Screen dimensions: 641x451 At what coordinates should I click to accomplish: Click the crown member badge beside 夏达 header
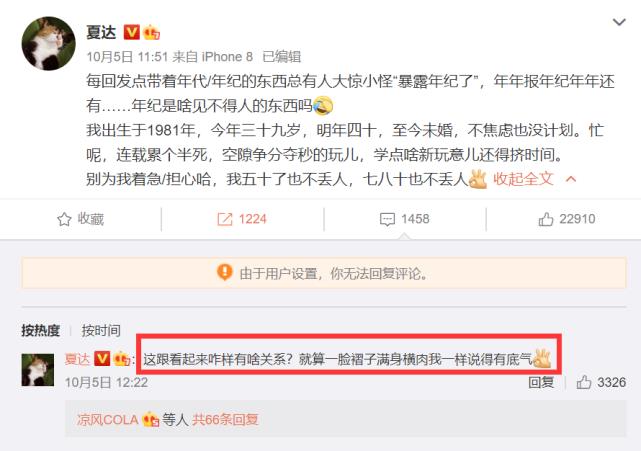click(x=151, y=32)
